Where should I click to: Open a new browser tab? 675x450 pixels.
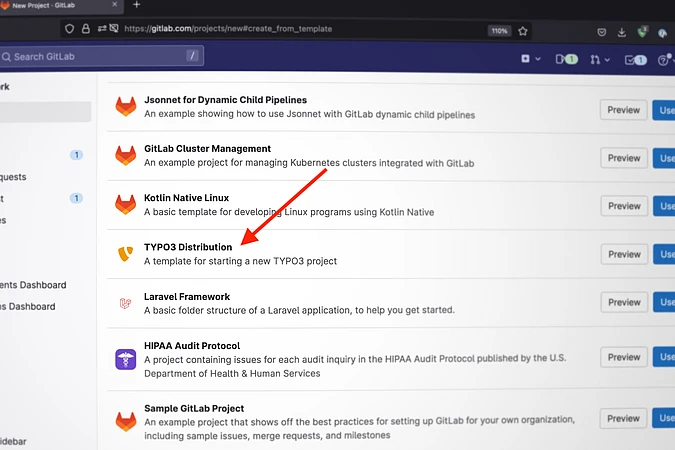136,5
